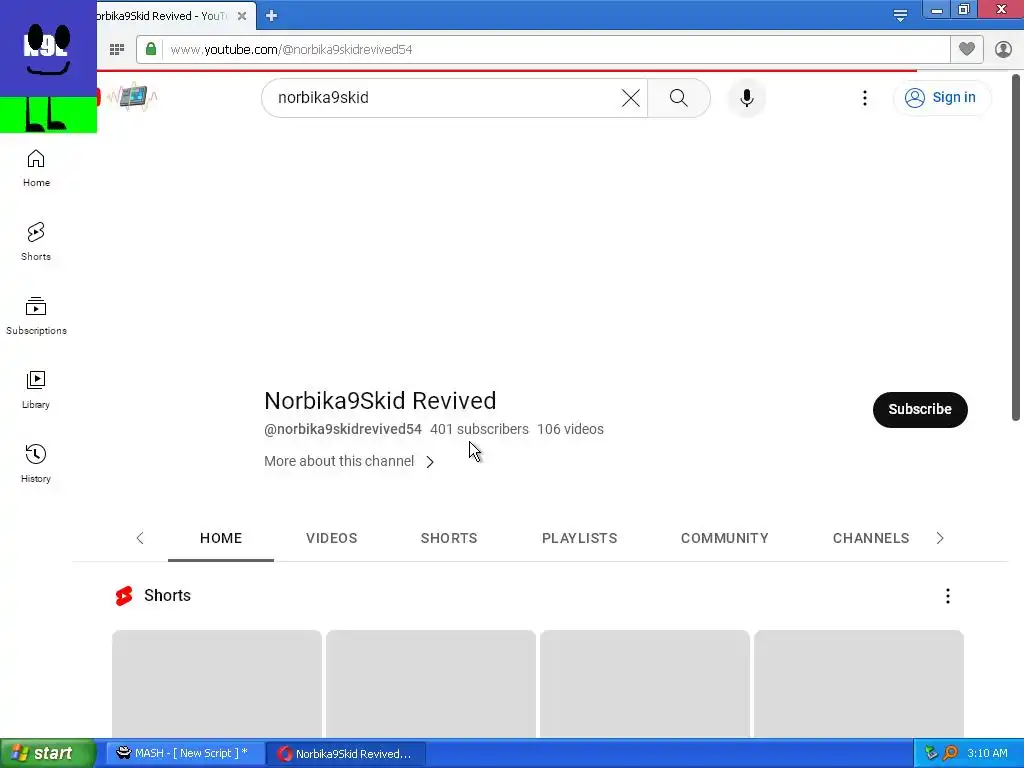Select the Norbika9Skid Revived browser tab
This screenshot has width=1024, height=768.
click(x=163, y=16)
